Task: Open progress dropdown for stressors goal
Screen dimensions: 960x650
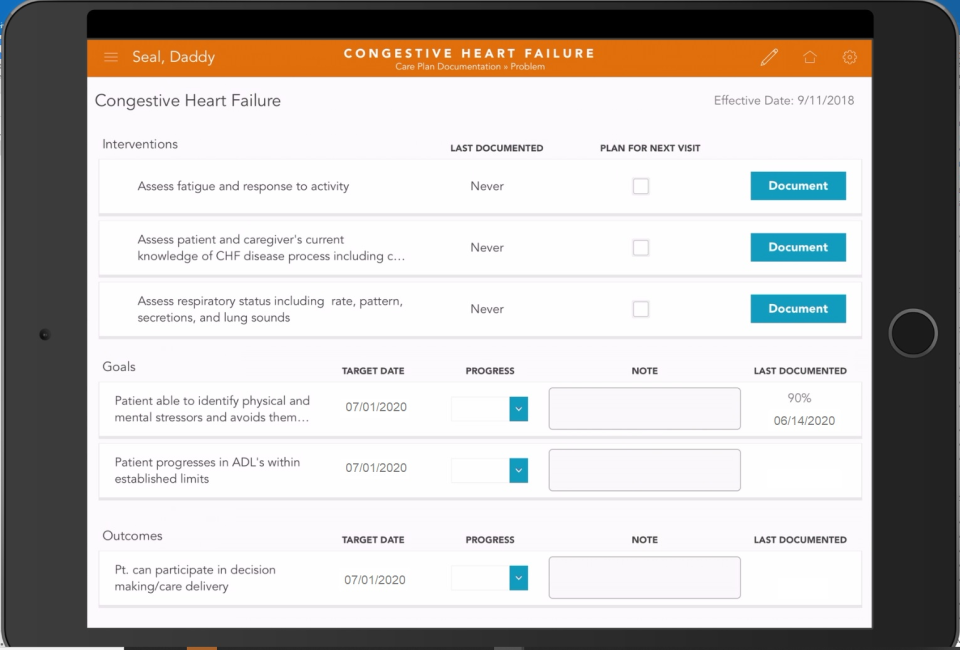Action: [x=518, y=409]
